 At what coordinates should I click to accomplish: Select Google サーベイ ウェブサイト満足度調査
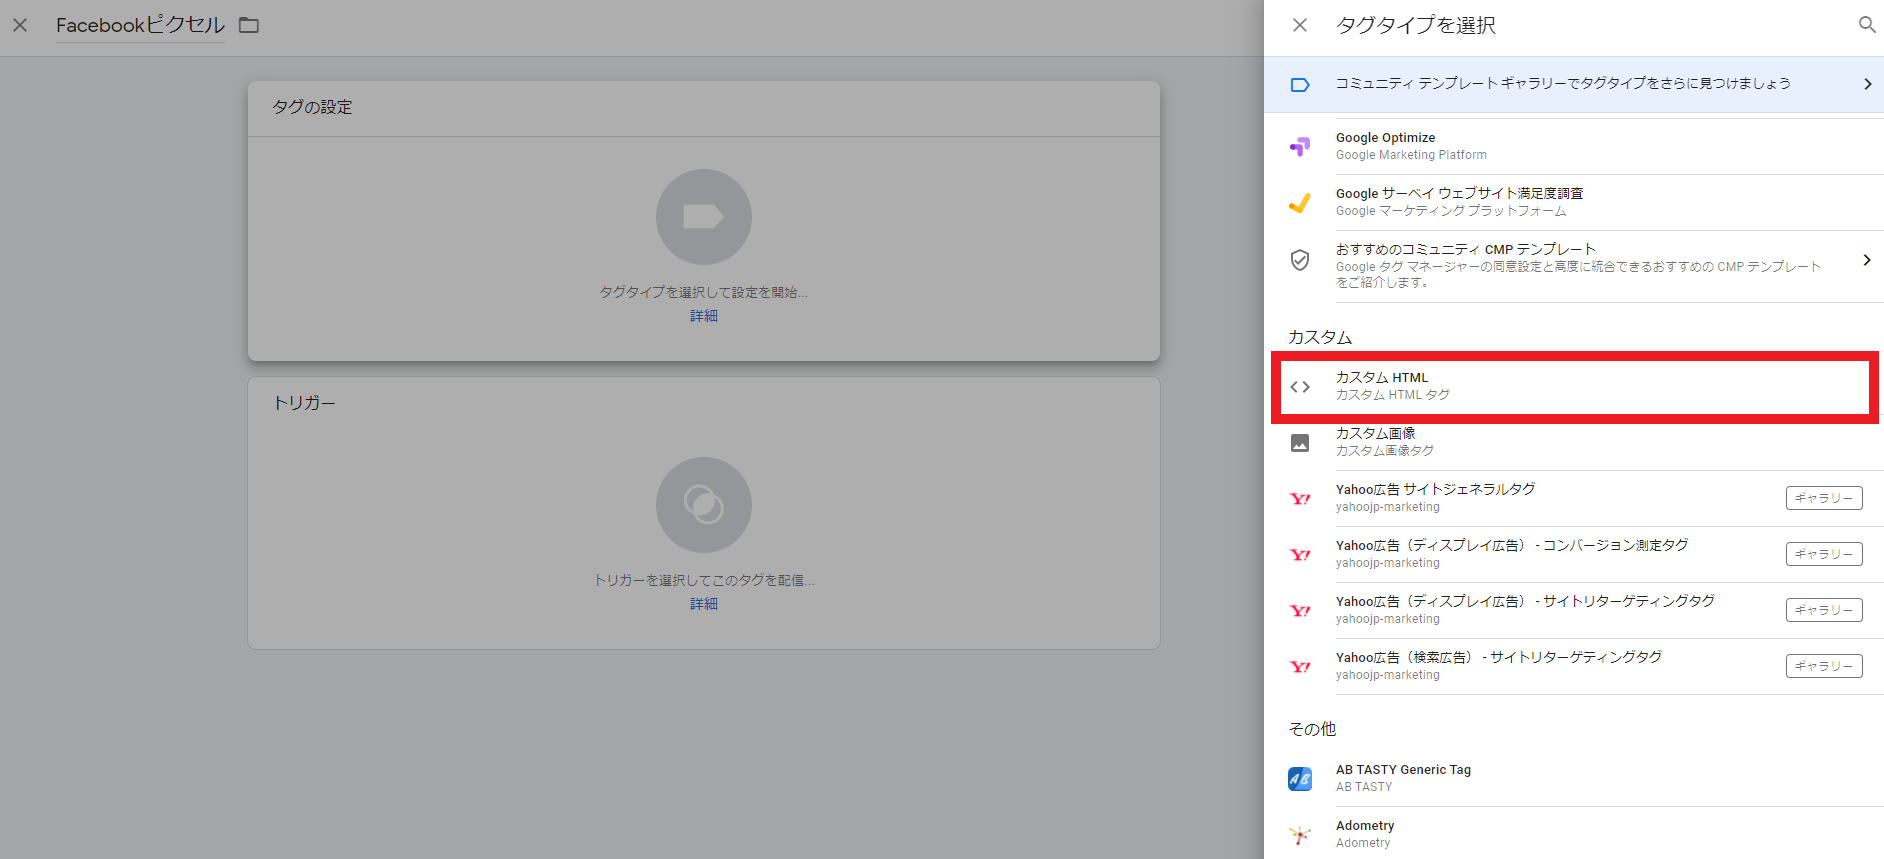pos(1574,202)
